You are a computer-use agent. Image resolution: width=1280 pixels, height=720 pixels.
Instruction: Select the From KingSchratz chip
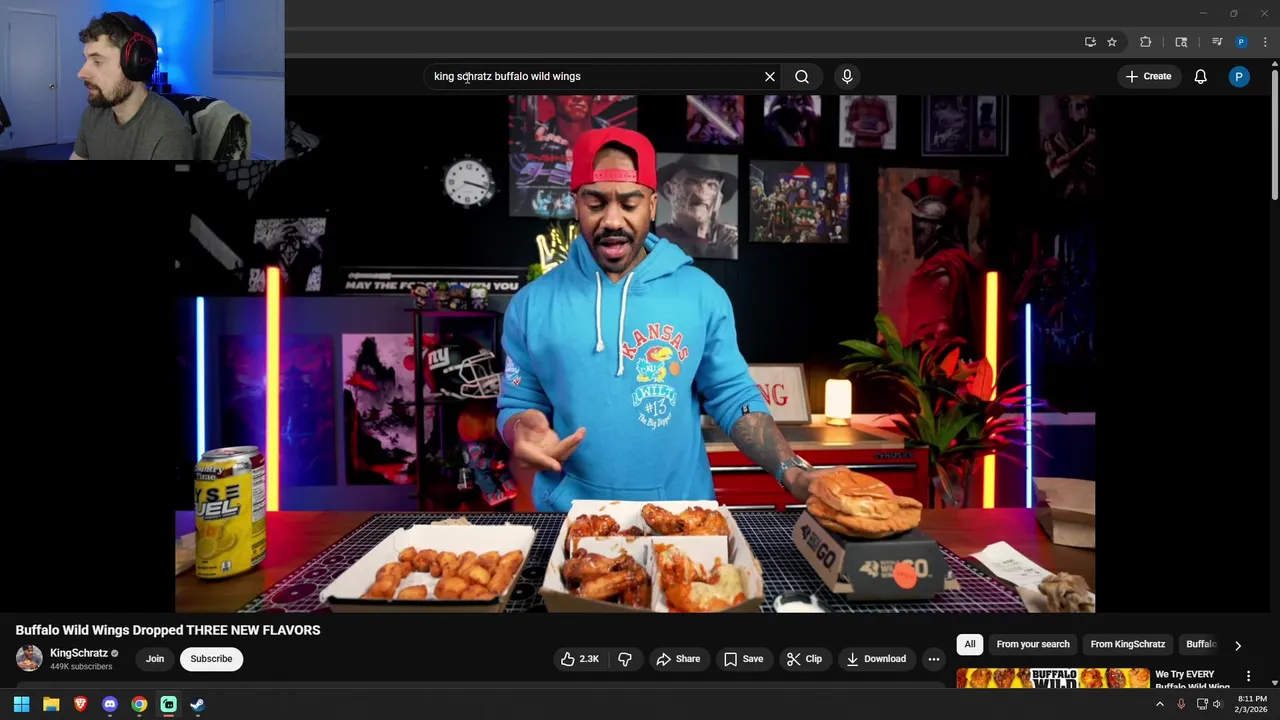pos(1128,644)
